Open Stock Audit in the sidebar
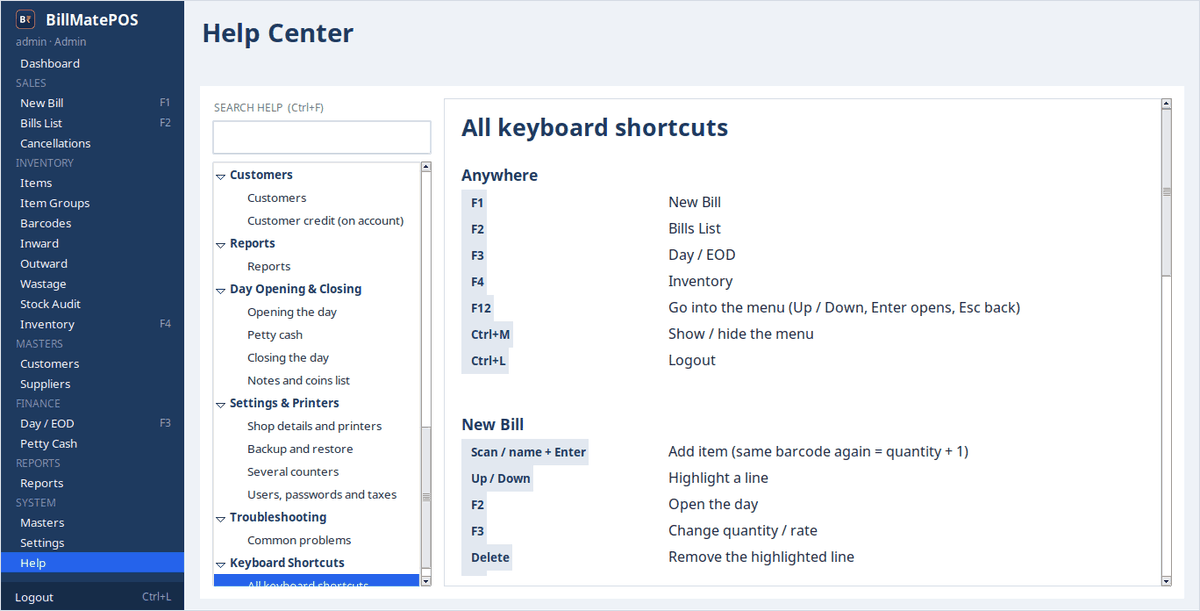Screen dimensions: 1200x611 click(92, 304)
